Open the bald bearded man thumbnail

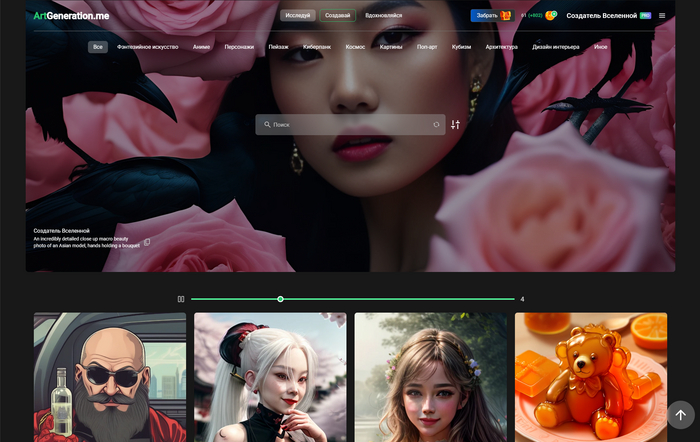click(110, 377)
